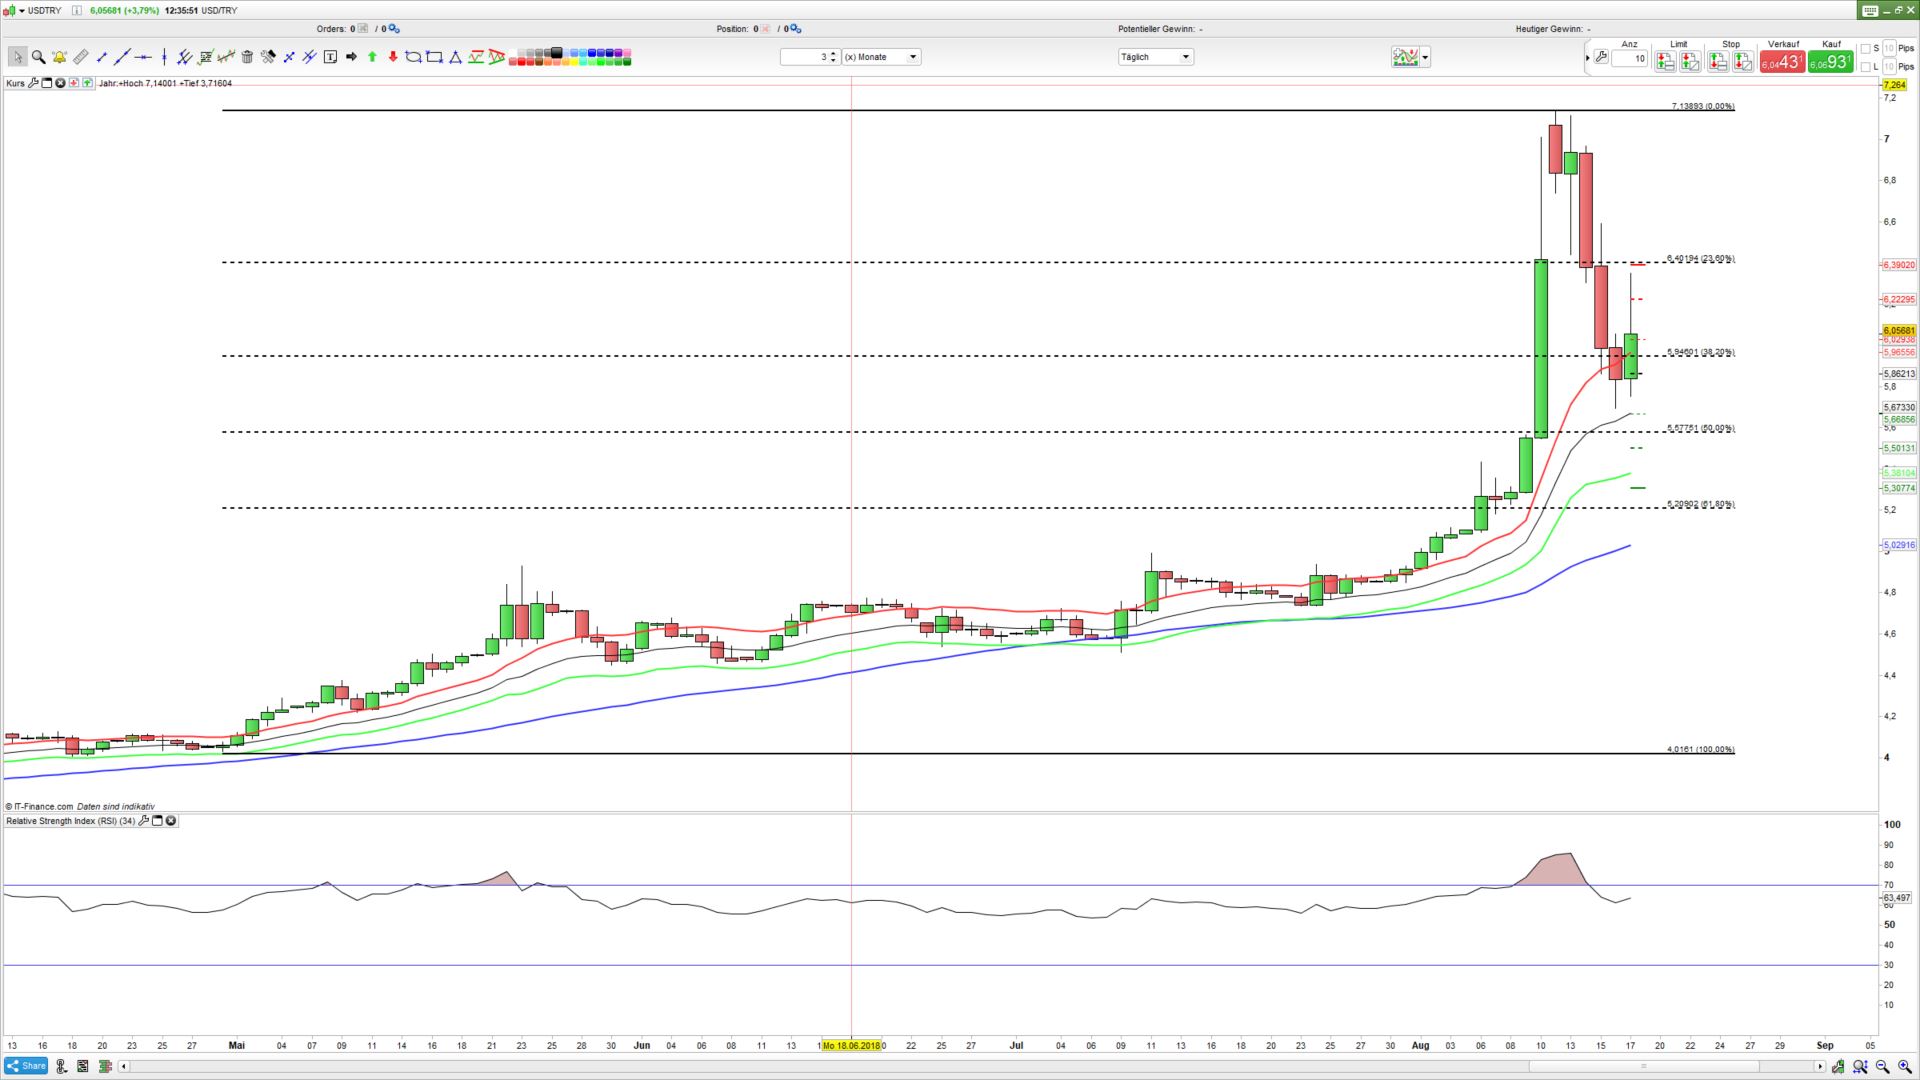1920x1080 pixels.
Task: Pick the black color swatch
Action: (x=557, y=52)
